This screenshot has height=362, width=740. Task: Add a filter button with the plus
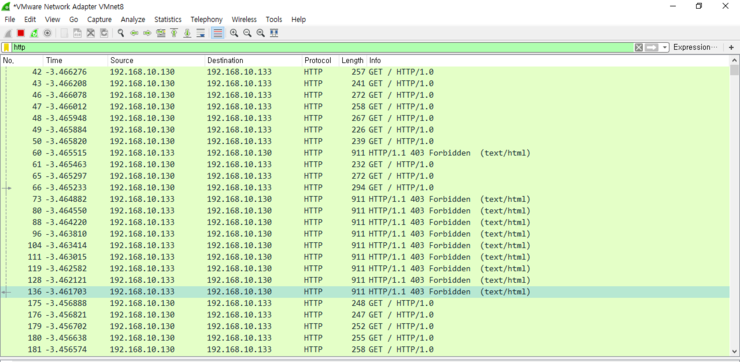731,47
